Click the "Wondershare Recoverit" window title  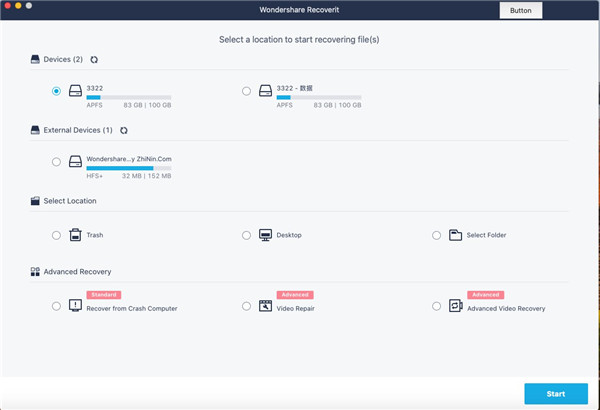299,10
